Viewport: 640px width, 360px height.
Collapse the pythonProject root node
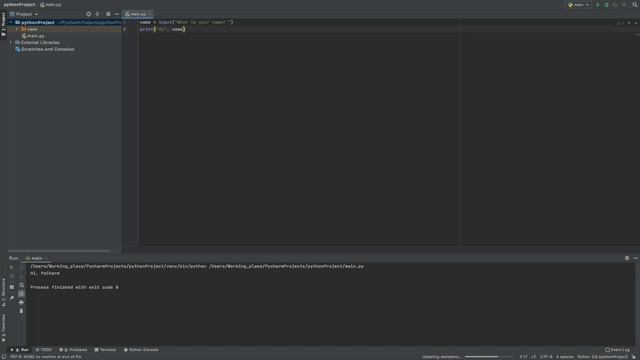click(x=11, y=22)
